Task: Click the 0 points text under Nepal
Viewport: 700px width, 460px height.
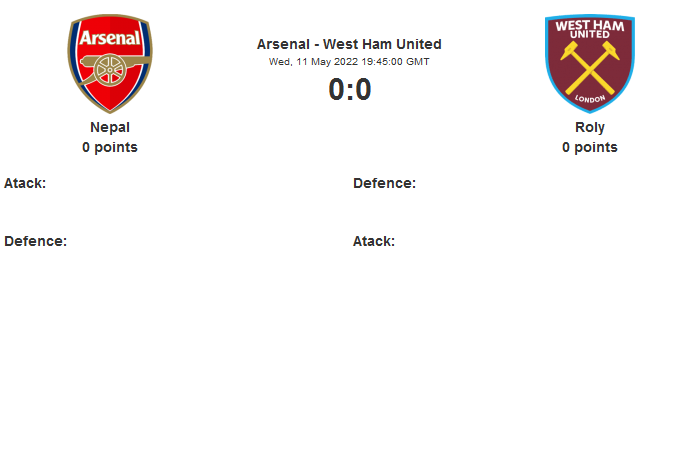Action: click(x=110, y=147)
